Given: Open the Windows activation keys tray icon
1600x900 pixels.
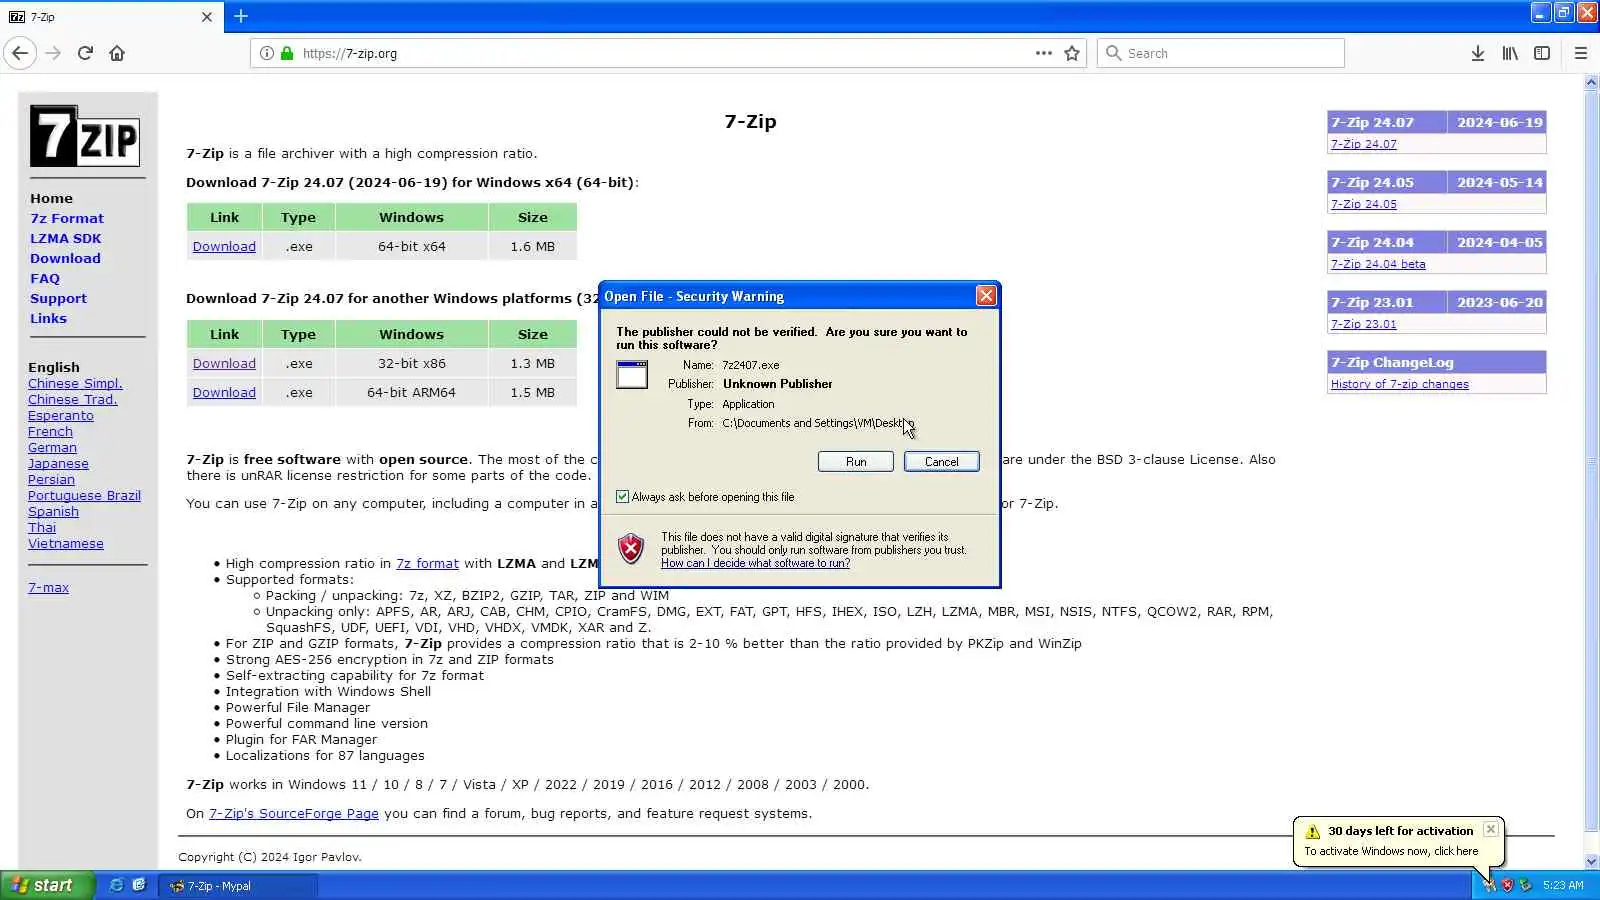Looking at the screenshot, I should point(1489,885).
